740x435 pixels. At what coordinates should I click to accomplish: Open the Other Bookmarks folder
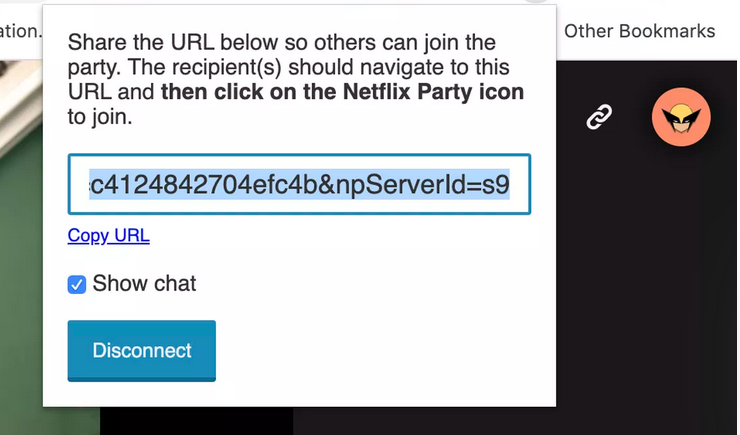click(x=639, y=31)
